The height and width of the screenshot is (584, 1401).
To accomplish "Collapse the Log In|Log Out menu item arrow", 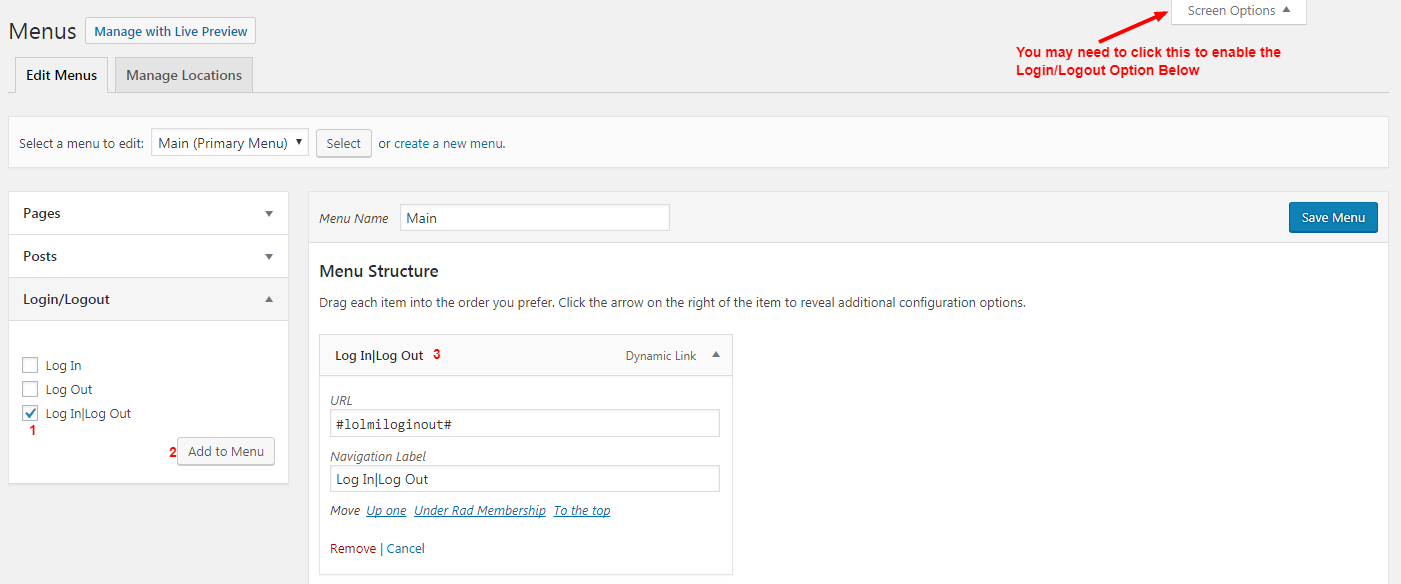I will [715, 355].
